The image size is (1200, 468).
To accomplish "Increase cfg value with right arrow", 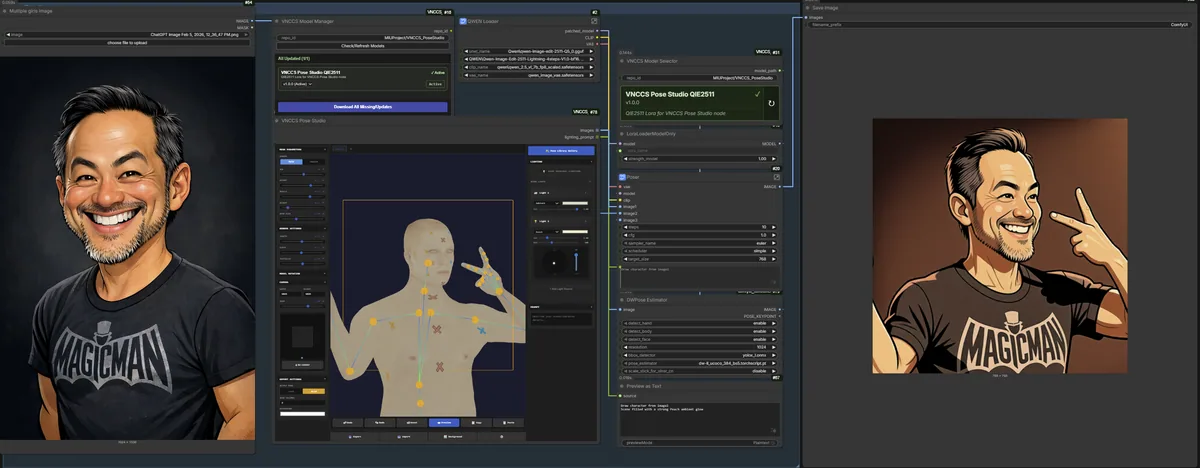I will 775,235.
